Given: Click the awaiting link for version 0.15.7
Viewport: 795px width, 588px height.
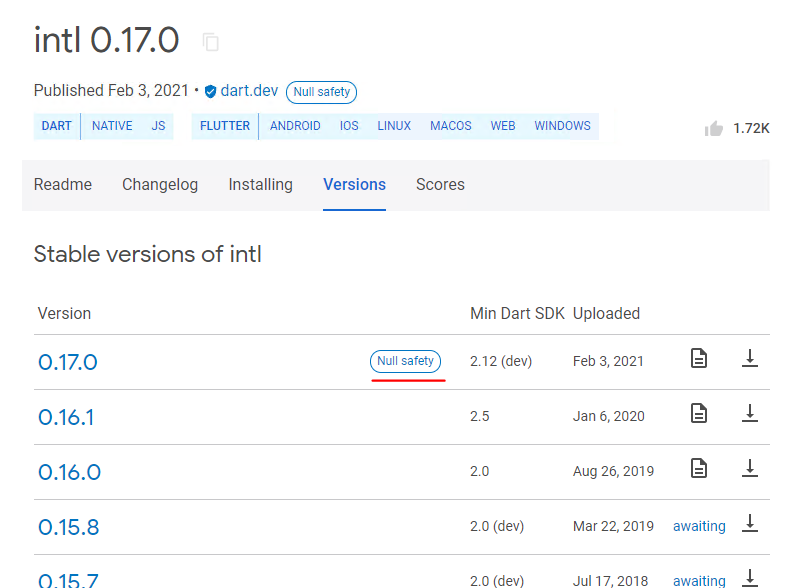Looking at the screenshot, I should click(x=699, y=580).
